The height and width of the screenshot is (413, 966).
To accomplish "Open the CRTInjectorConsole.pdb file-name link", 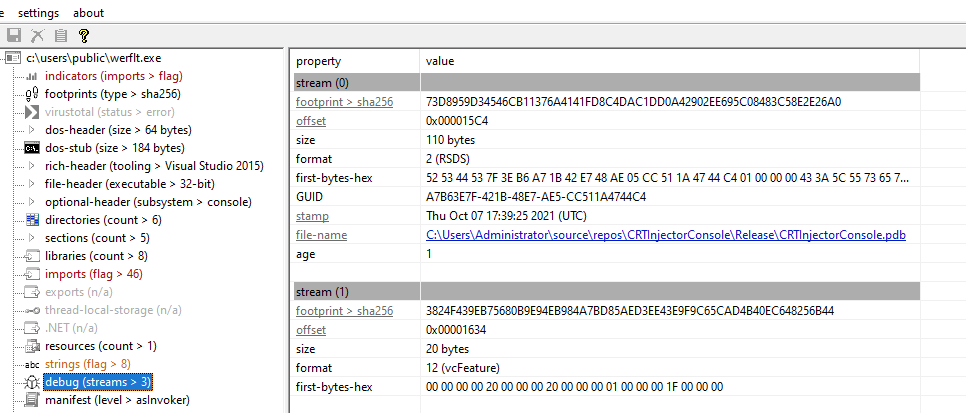I will click(666, 235).
